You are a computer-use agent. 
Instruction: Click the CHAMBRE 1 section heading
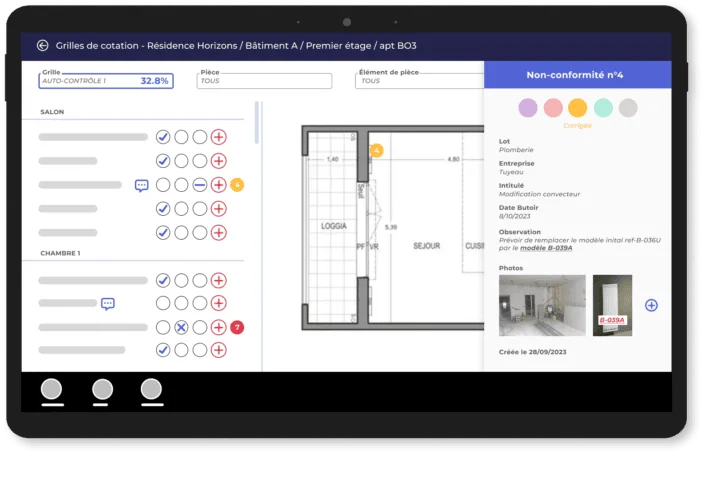60,253
